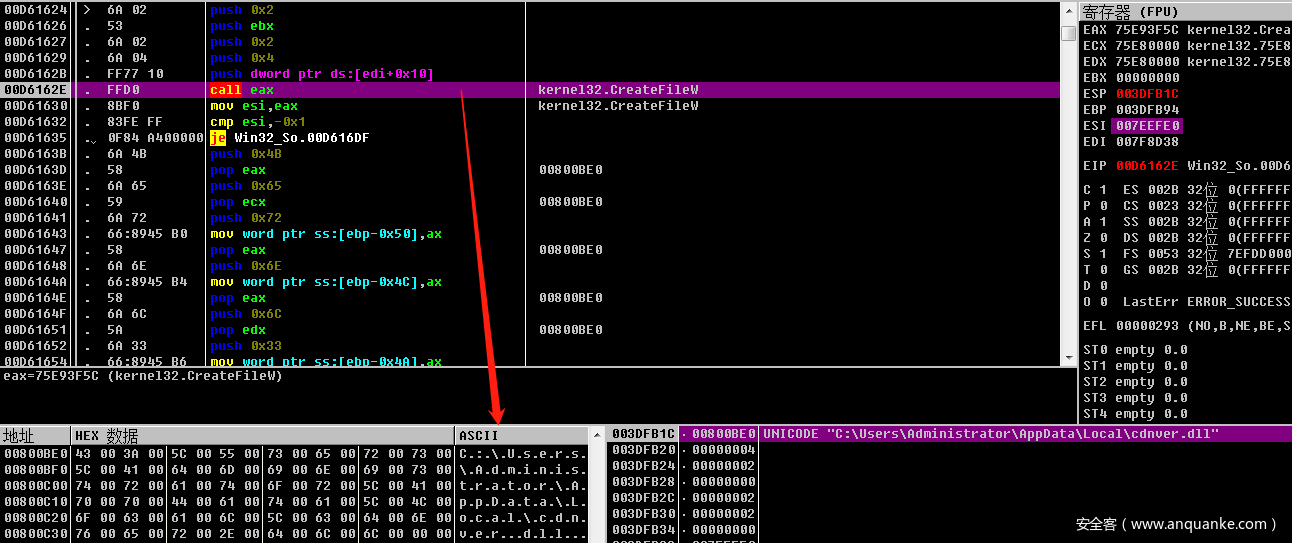This screenshot has width=1292, height=543.
Task: Click the HEX 数据 column header
Action: point(107,436)
